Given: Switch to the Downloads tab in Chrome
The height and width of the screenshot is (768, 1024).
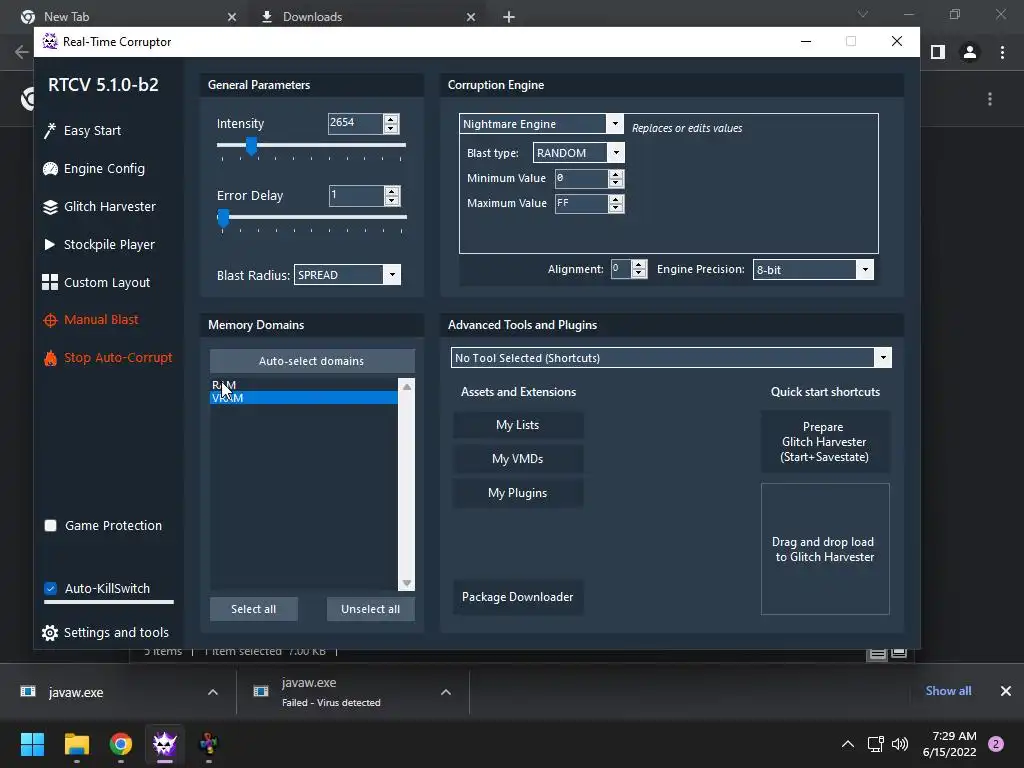Looking at the screenshot, I should pyautogui.click(x=368, y=17).
